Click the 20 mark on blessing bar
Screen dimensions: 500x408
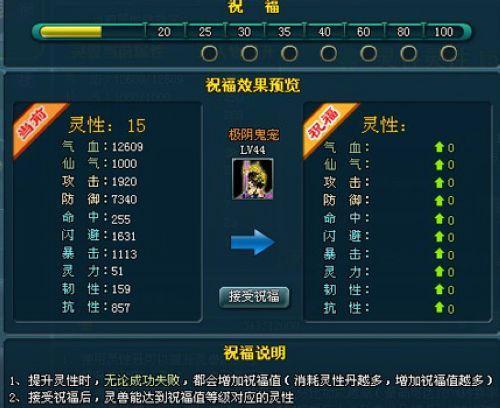pyautogui.click(x=164, y=32)
